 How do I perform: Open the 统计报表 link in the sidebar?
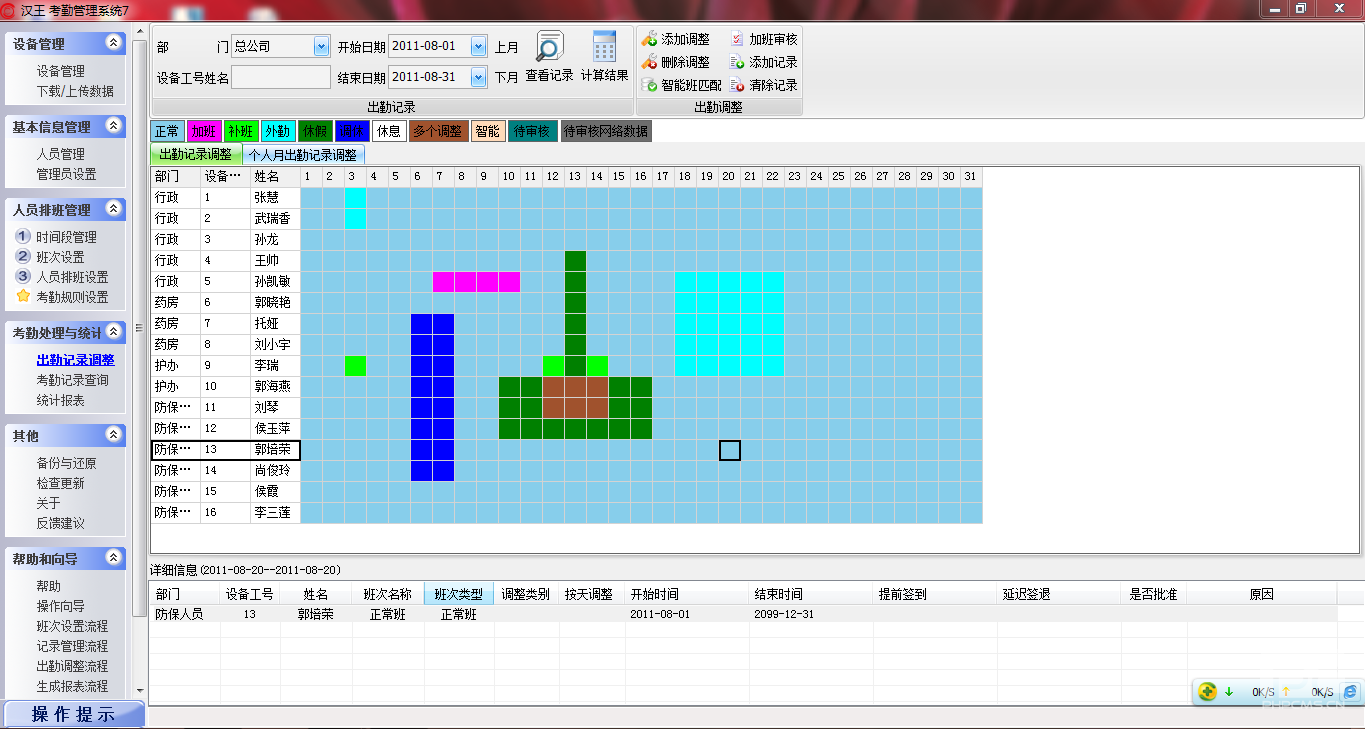(60, 400)
